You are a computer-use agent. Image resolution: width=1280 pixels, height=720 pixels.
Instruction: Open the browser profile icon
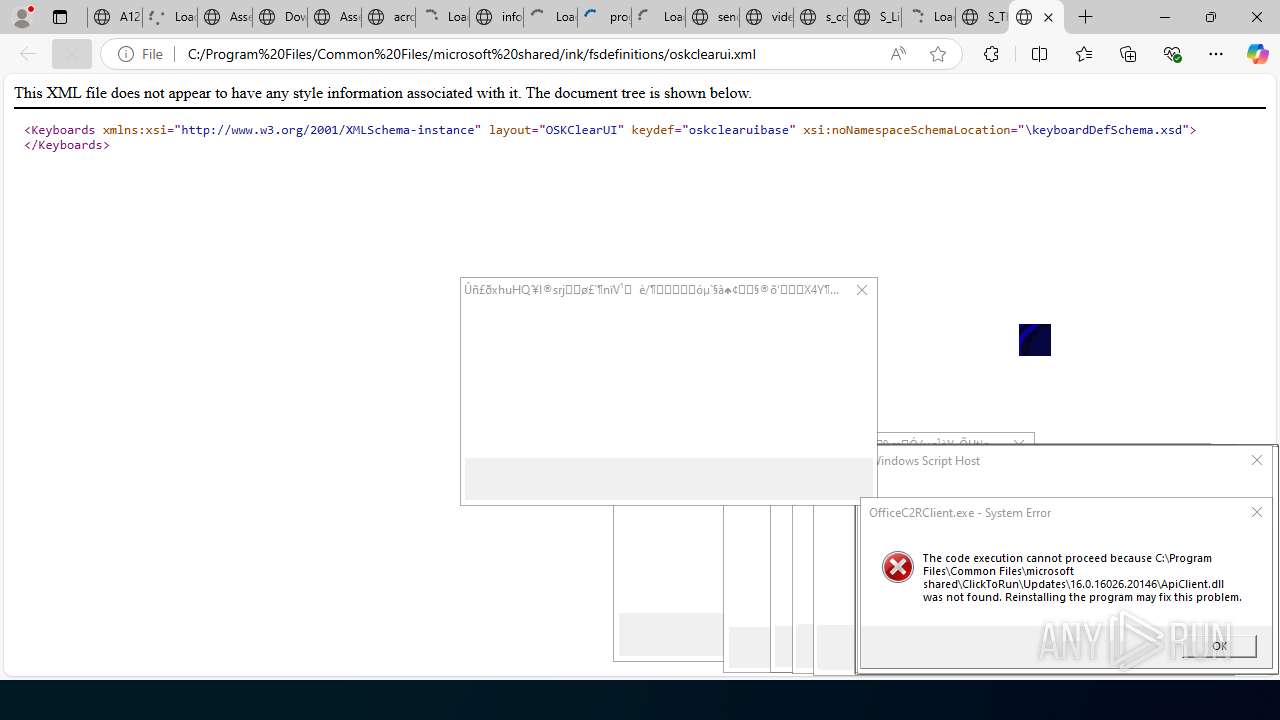[22, 17]
